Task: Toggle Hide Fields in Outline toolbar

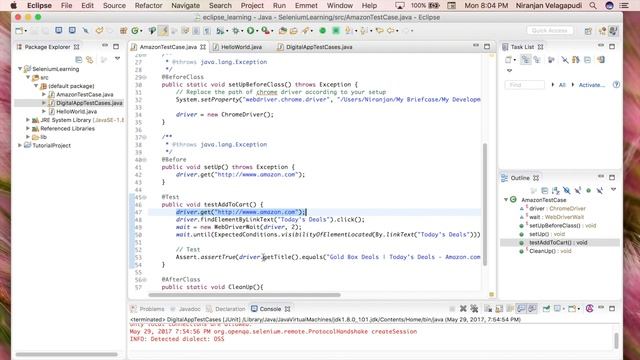Action: pos(567,191)
